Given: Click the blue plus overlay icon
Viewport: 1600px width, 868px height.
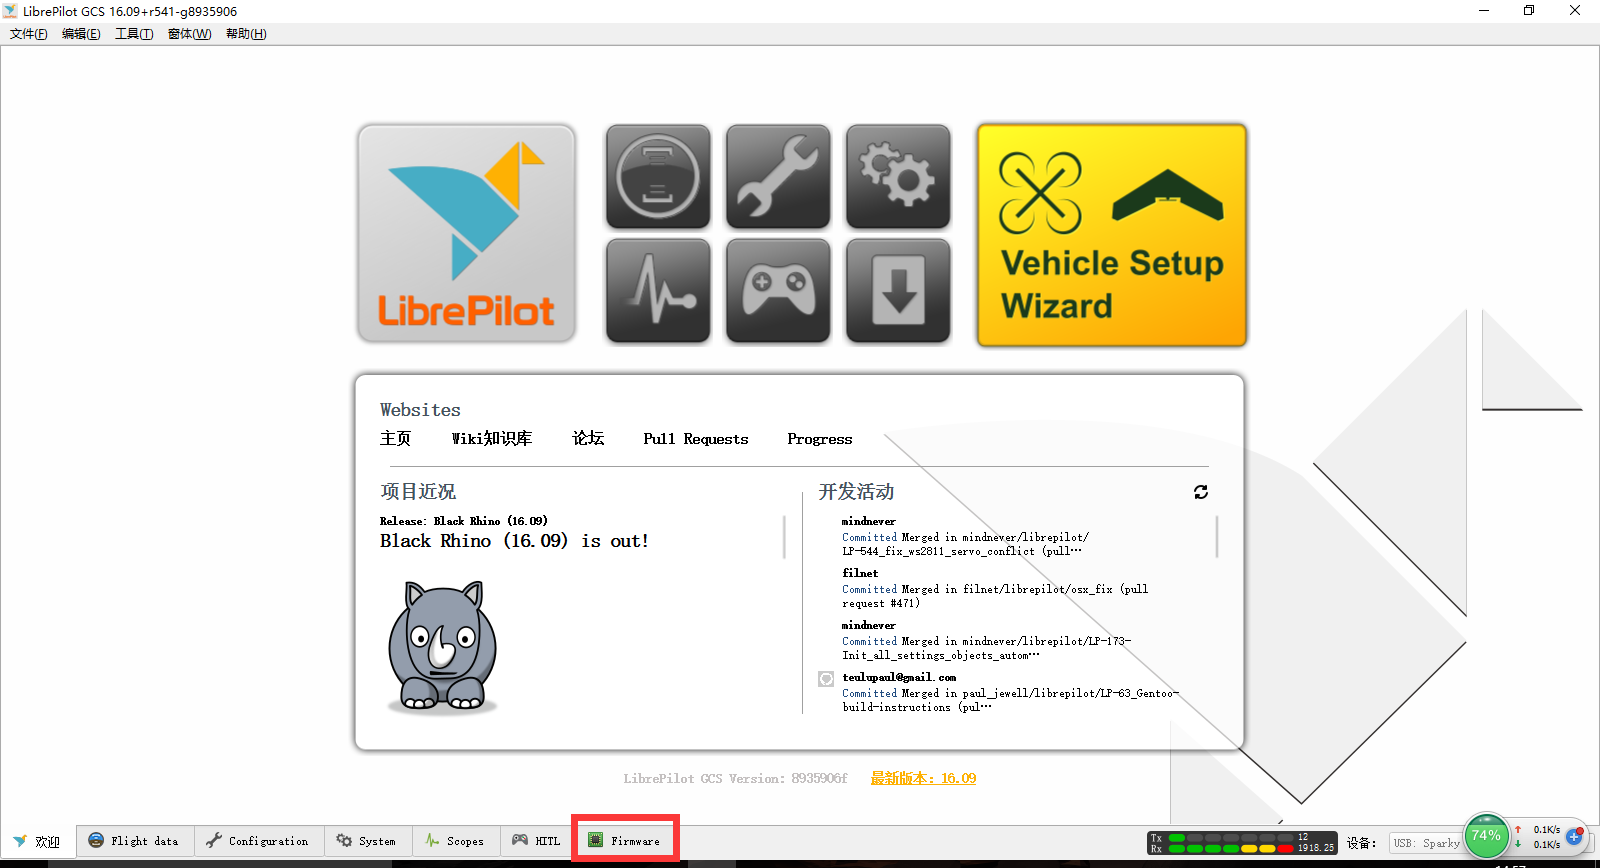Looking at the screenshot, I should click(x=1574, y=836).
